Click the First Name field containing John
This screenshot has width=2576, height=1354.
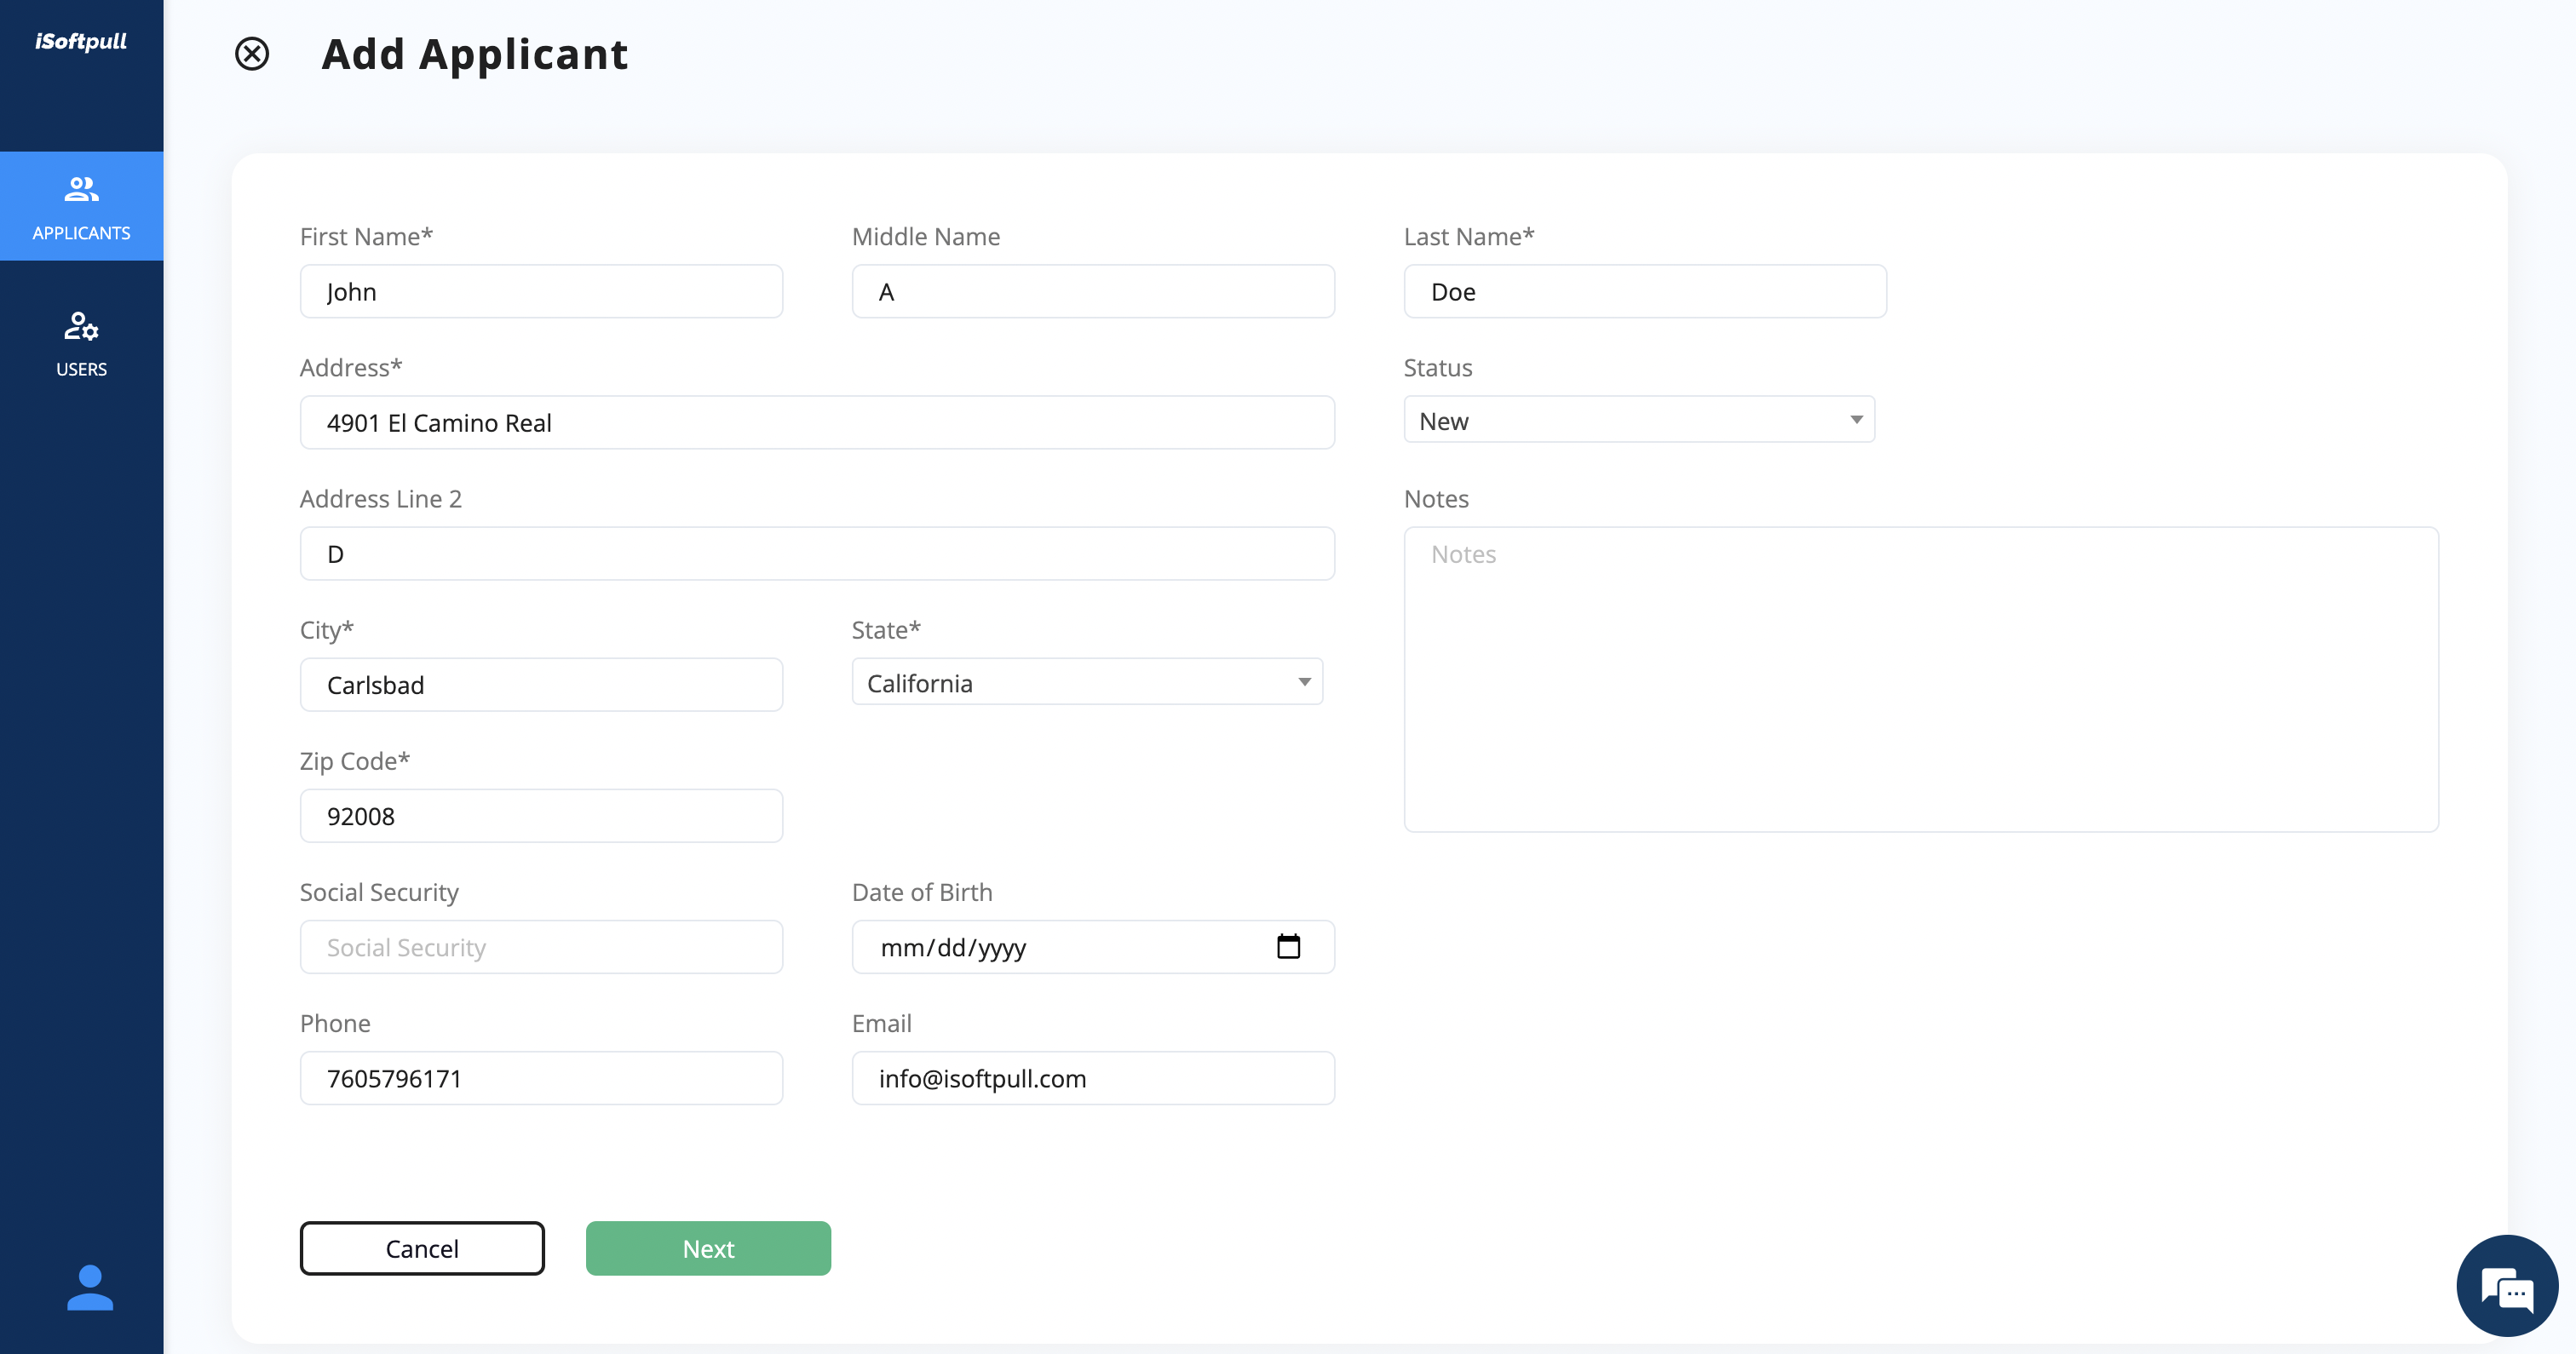(540, 291)
